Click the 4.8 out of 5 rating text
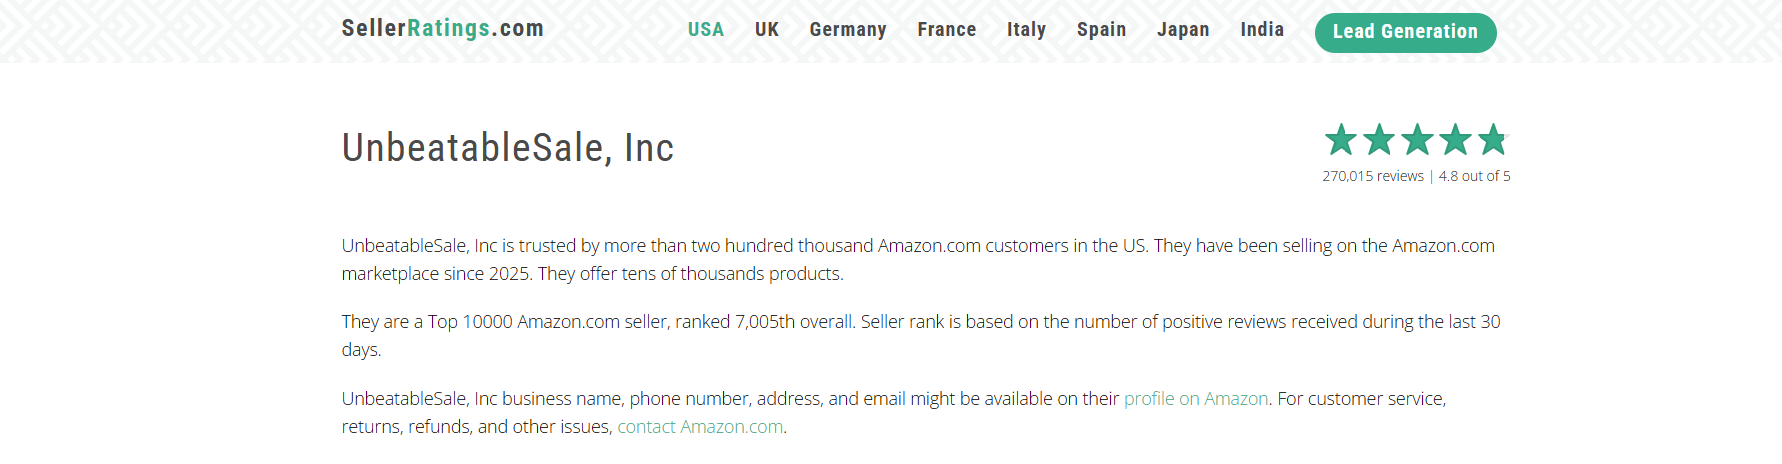The height and width of the screenshot is (464, 1782). coord(1474,176)
